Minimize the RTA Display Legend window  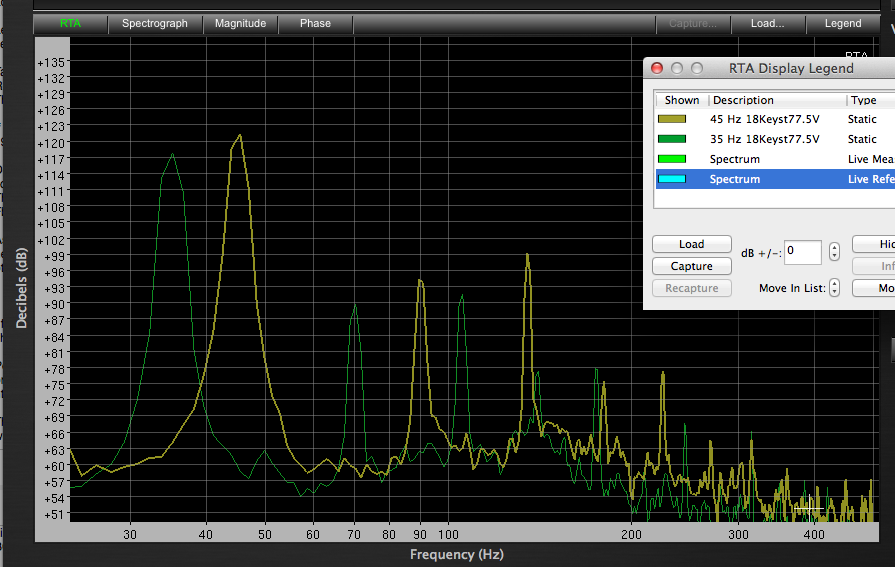677,69
